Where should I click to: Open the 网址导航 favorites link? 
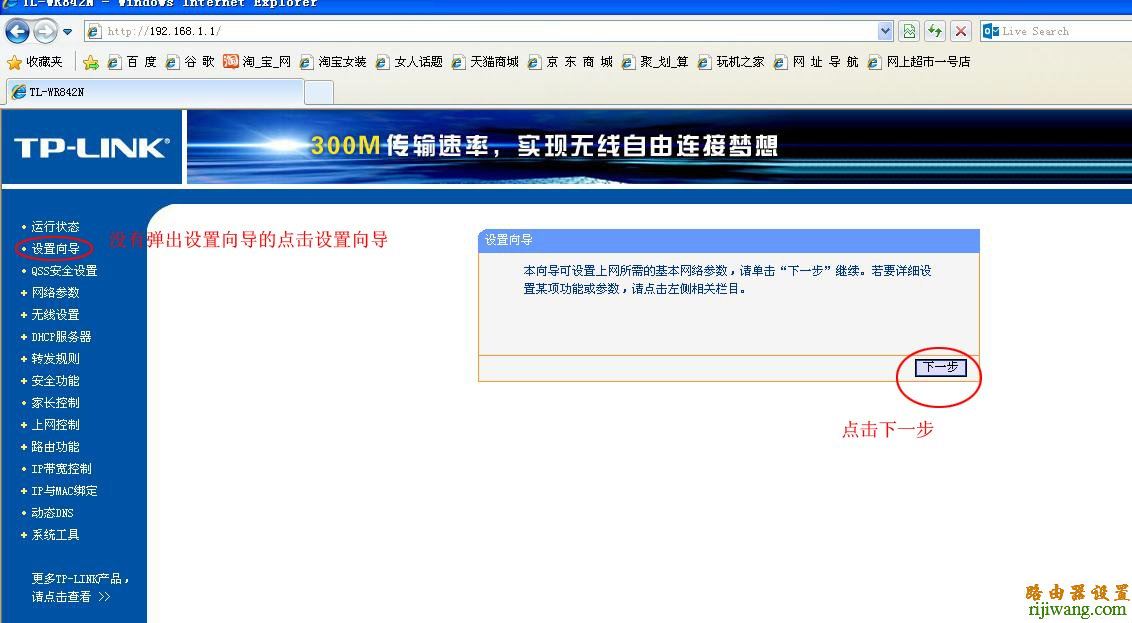click(x=816, y=62)
